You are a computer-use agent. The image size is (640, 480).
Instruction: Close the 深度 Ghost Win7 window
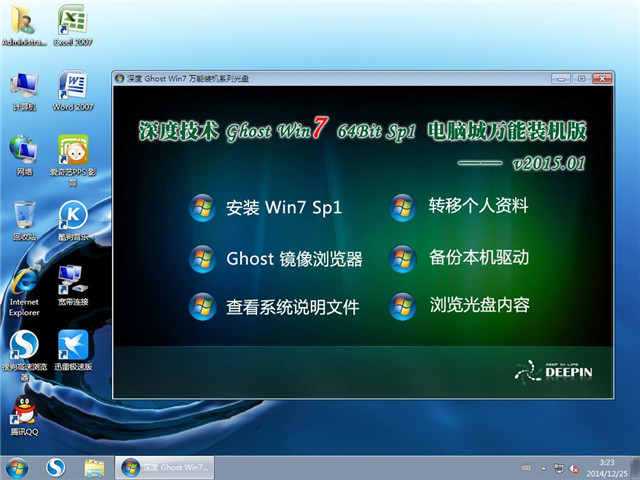[602, 78]
